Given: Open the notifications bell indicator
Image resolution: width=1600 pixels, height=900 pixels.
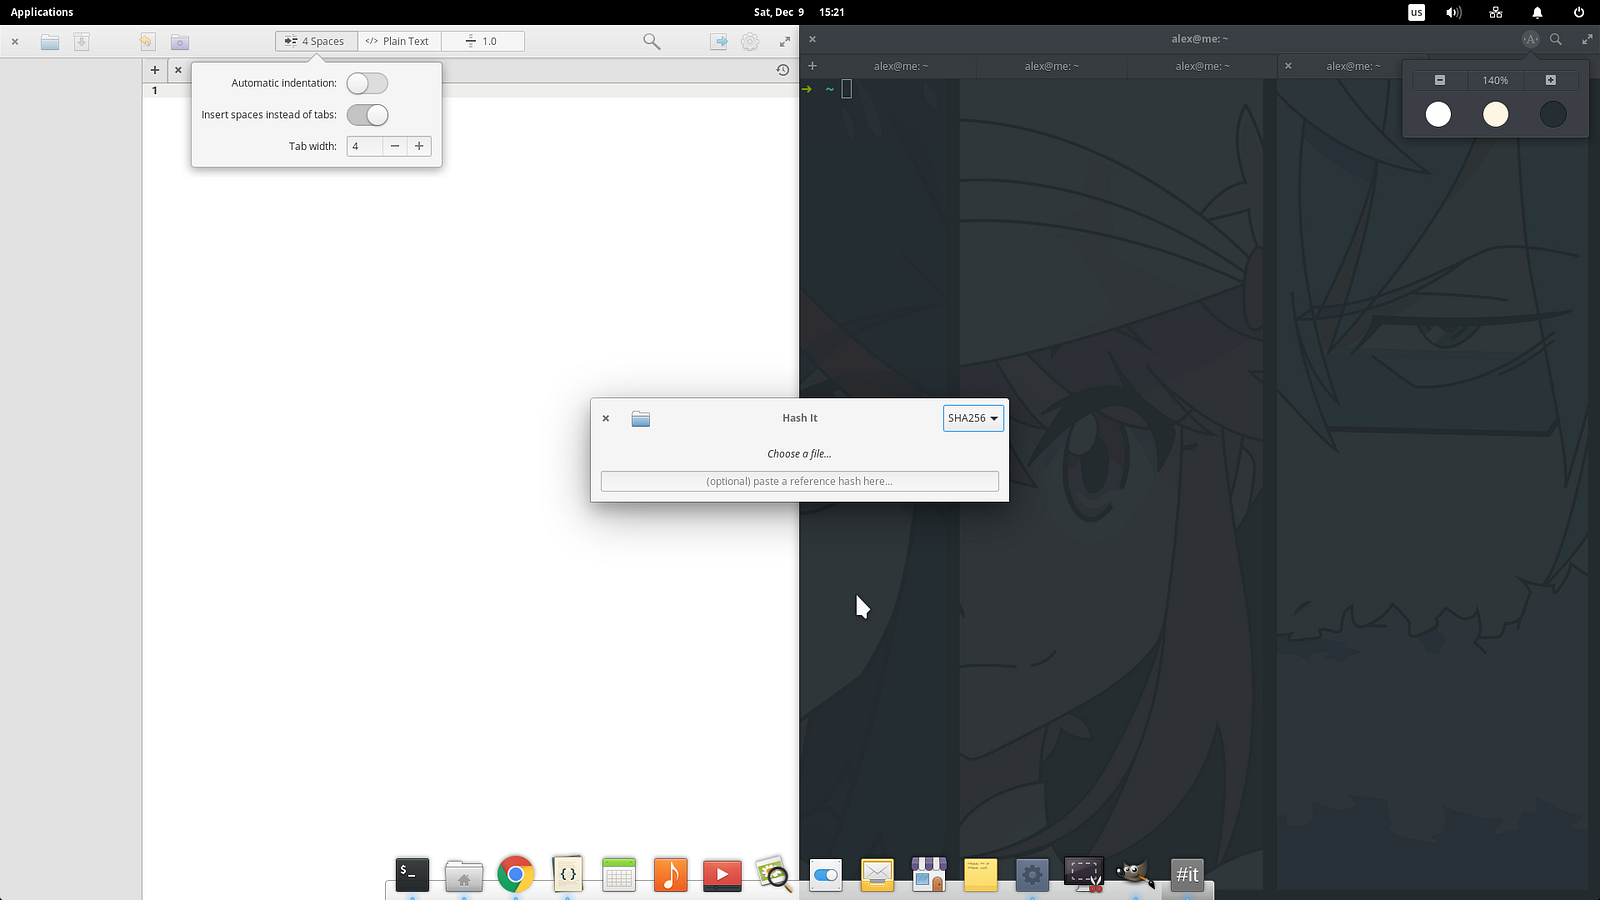Looking at the screenshot, I should [1537, 12].
